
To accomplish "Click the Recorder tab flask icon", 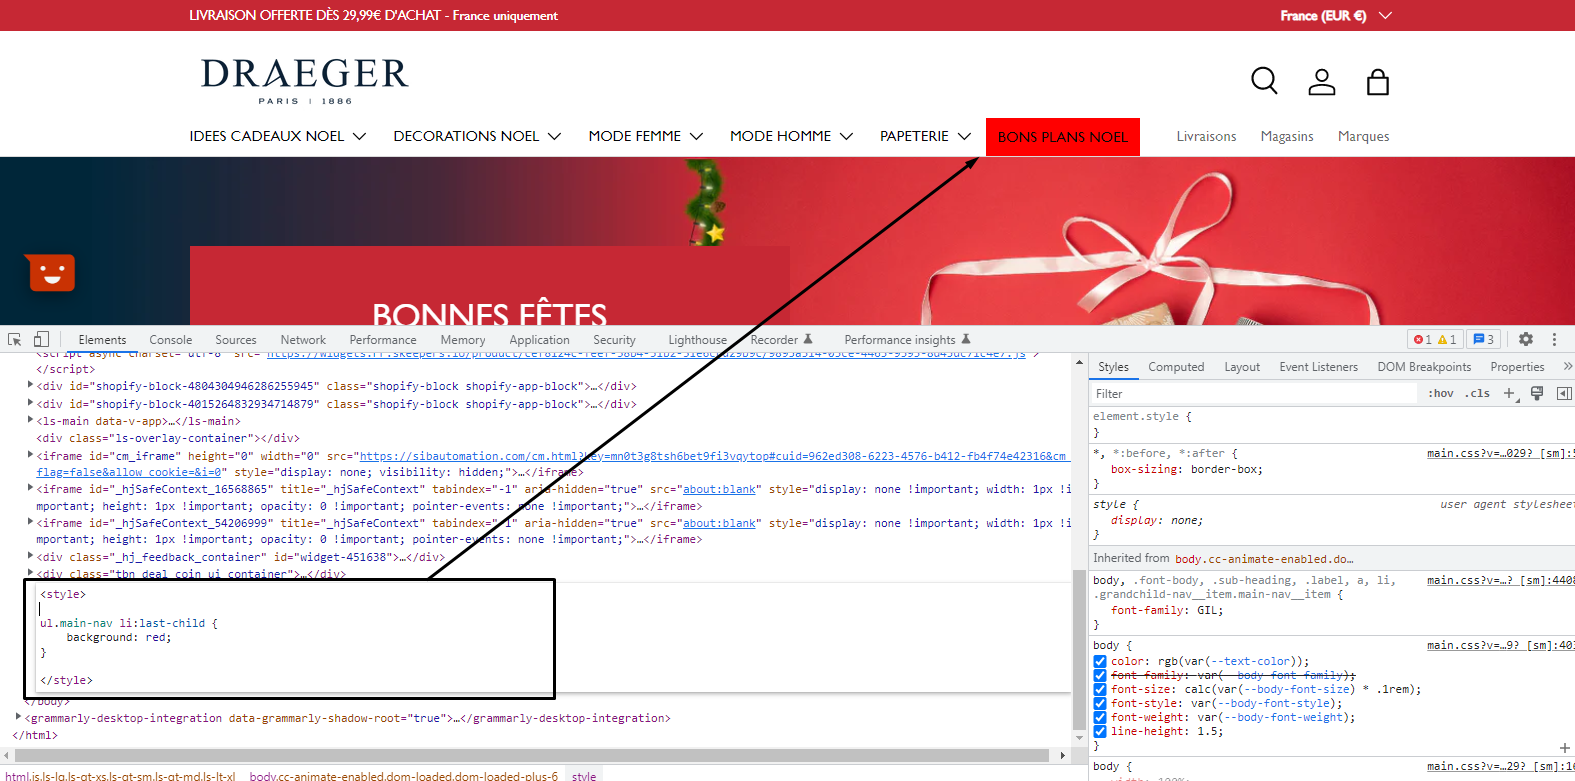I will (808, 339).
